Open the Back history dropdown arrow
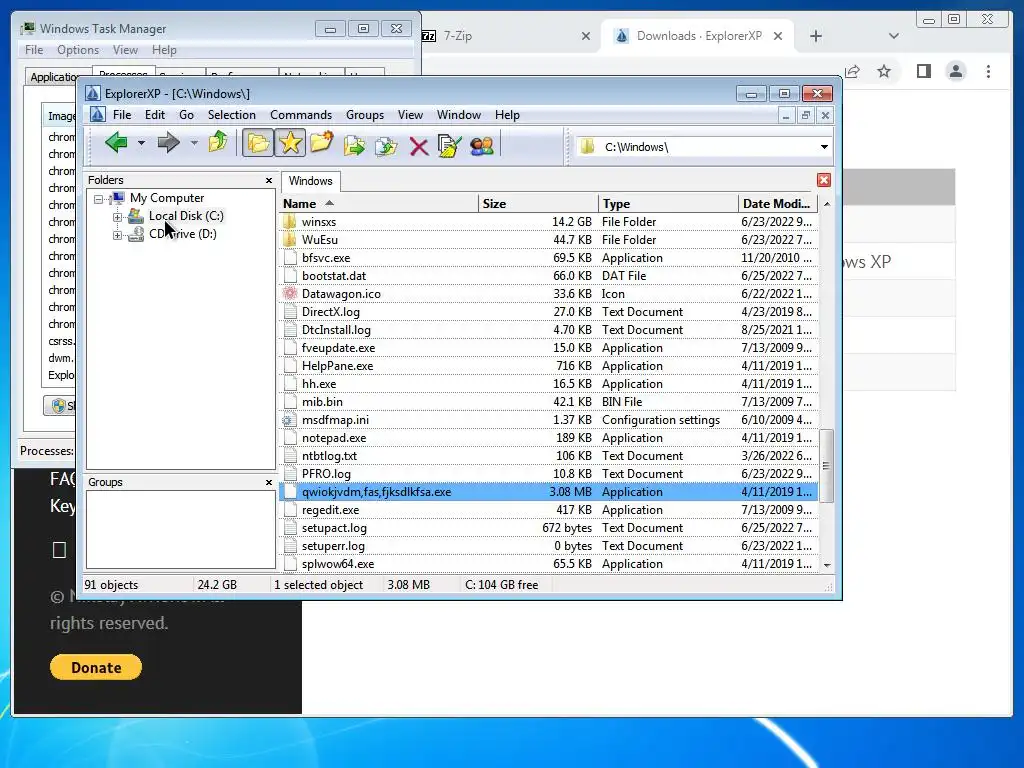The image size is (1024, 768). click(x=140, y=143)
